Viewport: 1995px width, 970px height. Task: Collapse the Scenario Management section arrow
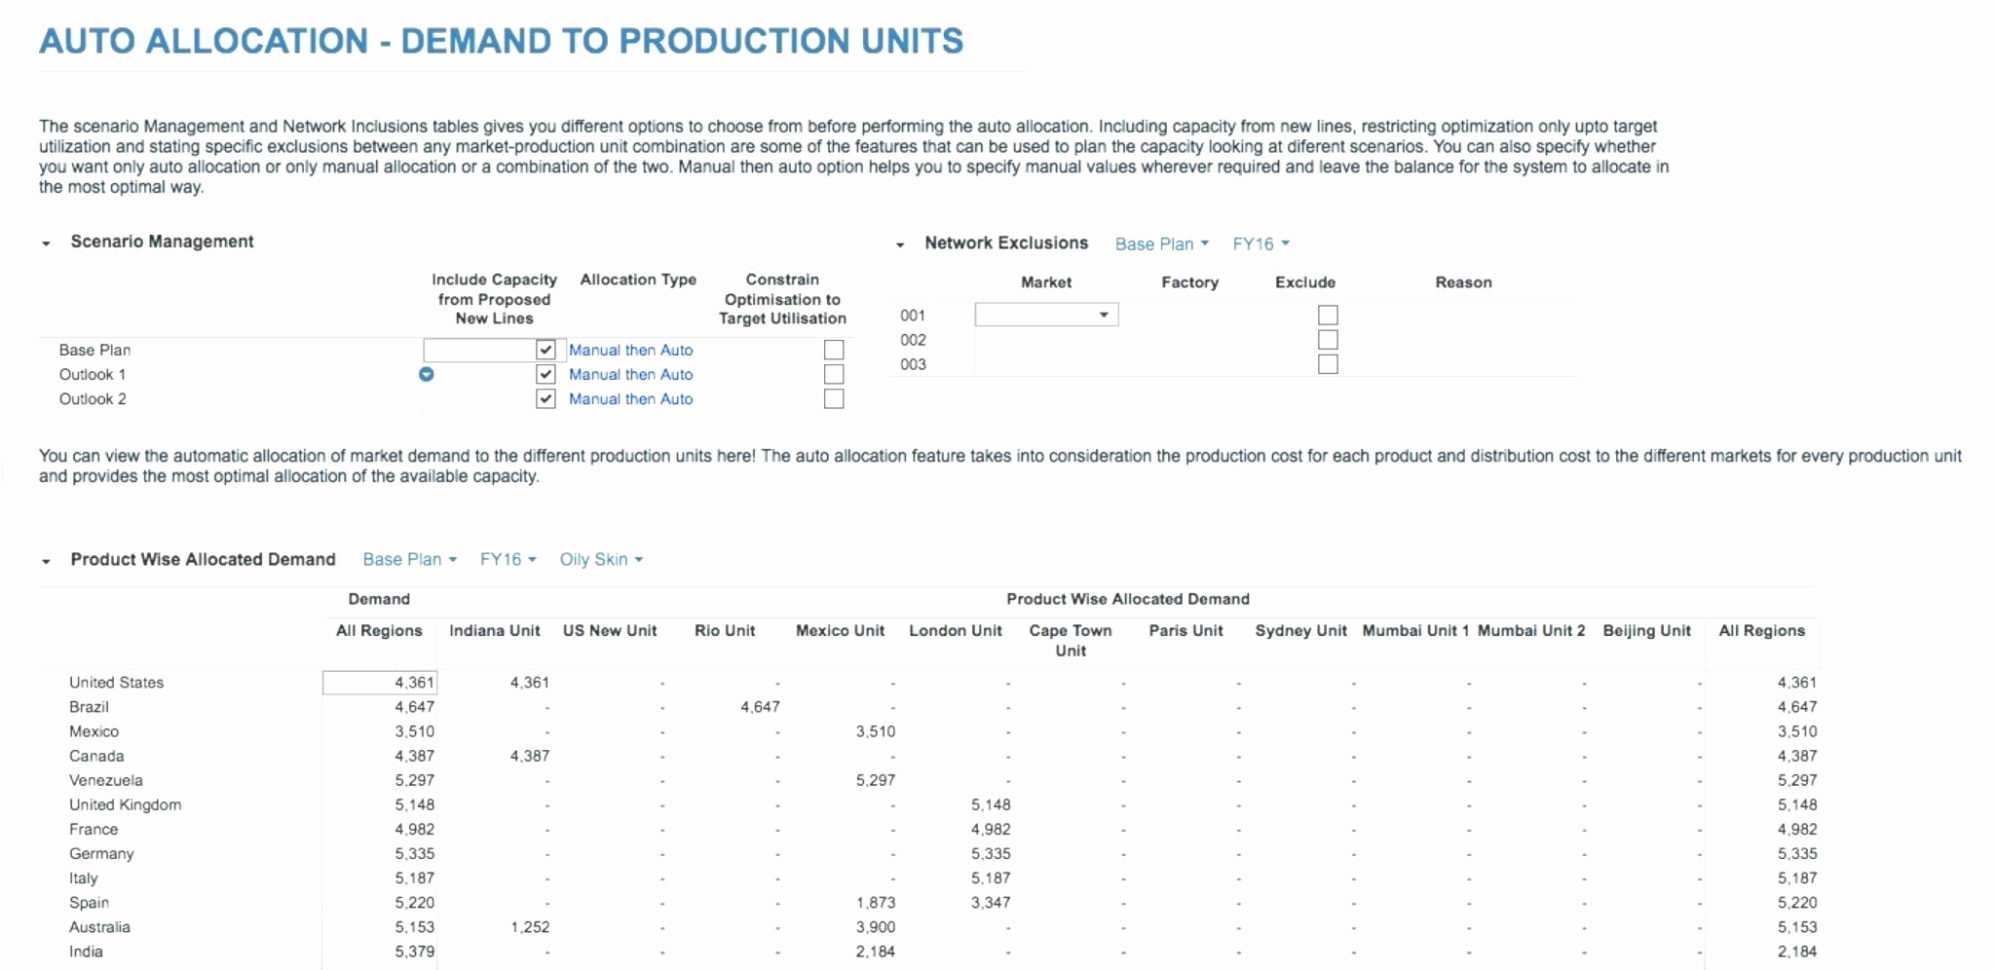(x=46, y=243)
